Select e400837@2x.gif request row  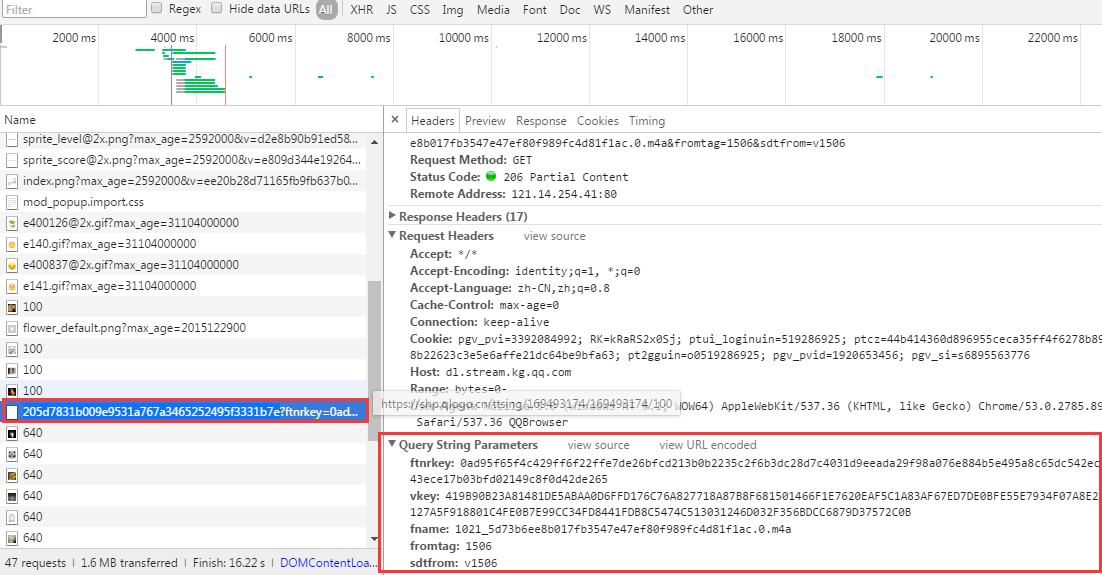point(184,265)
